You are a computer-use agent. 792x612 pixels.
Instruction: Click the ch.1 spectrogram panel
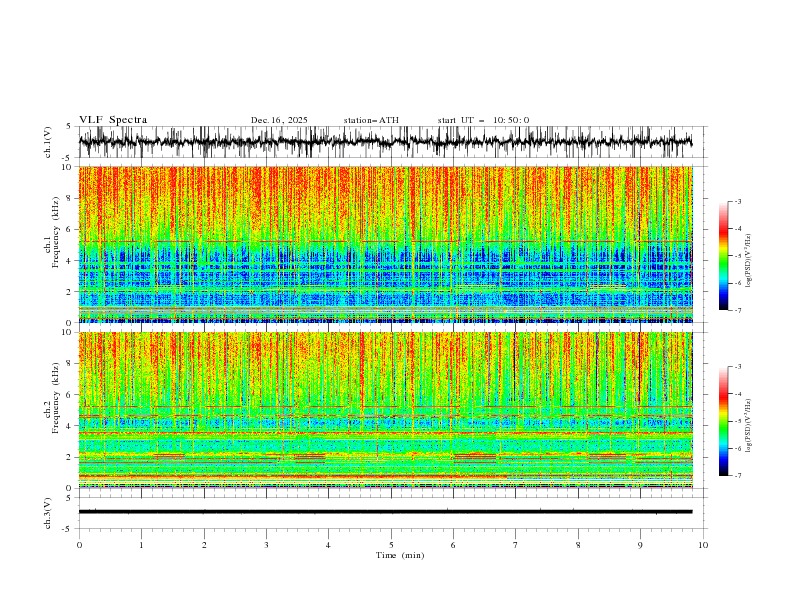pyautogui.click(x=386, y=244)
